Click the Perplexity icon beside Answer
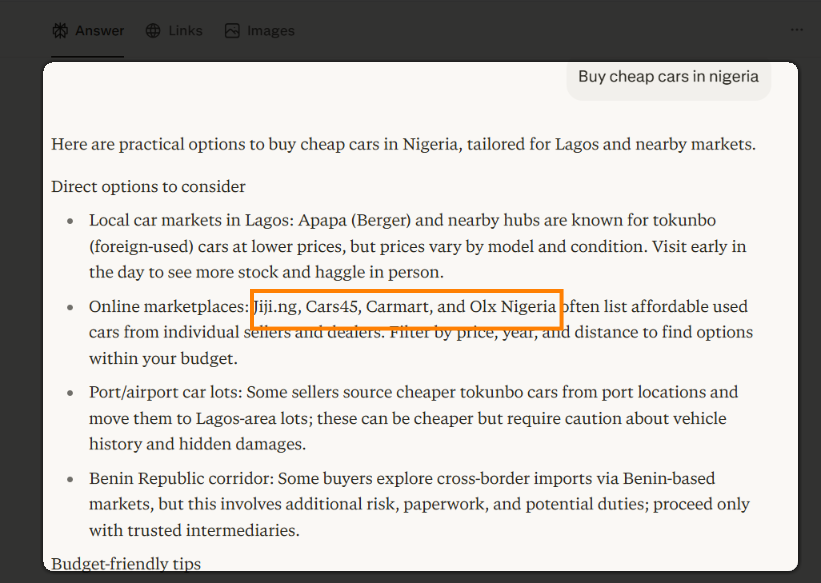Image resolution: width=821 pixels, height=583 pixels. click(x=60, y=31)
